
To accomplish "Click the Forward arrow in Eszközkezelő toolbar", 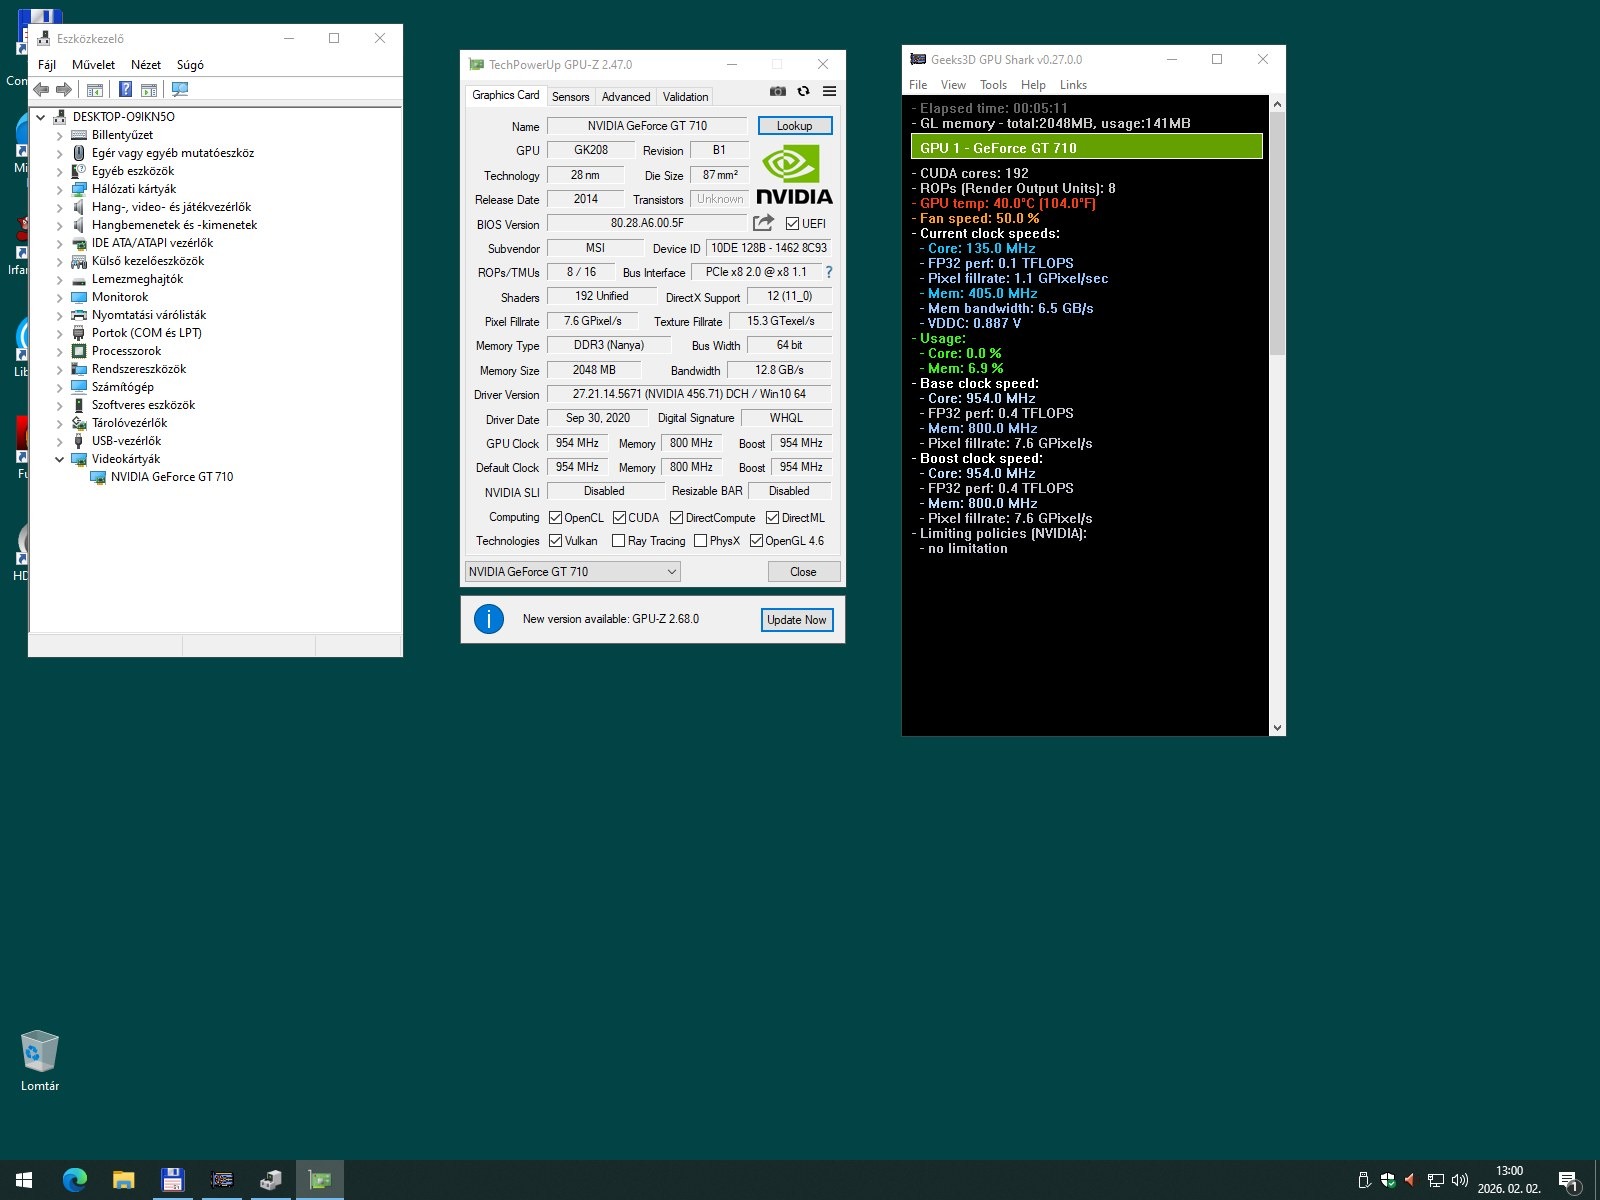I will pyautogui.click(x=64, y=90).
